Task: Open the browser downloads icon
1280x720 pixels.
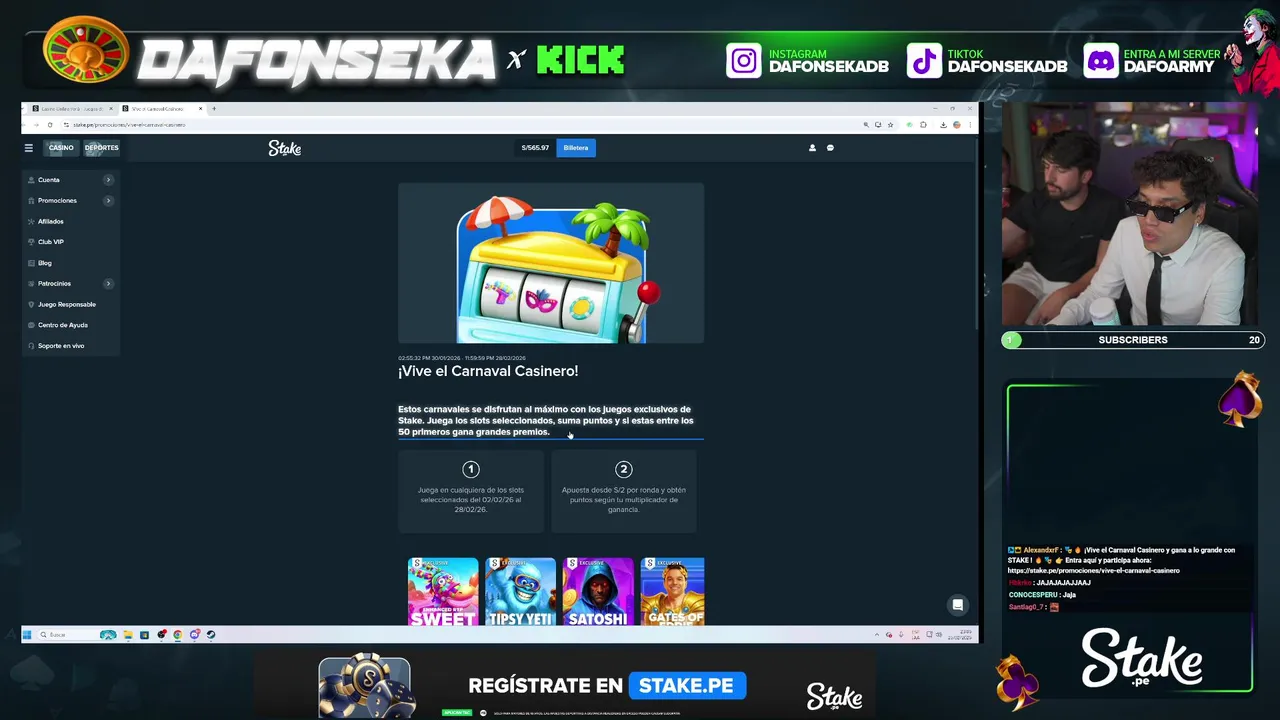Action: 943,125
